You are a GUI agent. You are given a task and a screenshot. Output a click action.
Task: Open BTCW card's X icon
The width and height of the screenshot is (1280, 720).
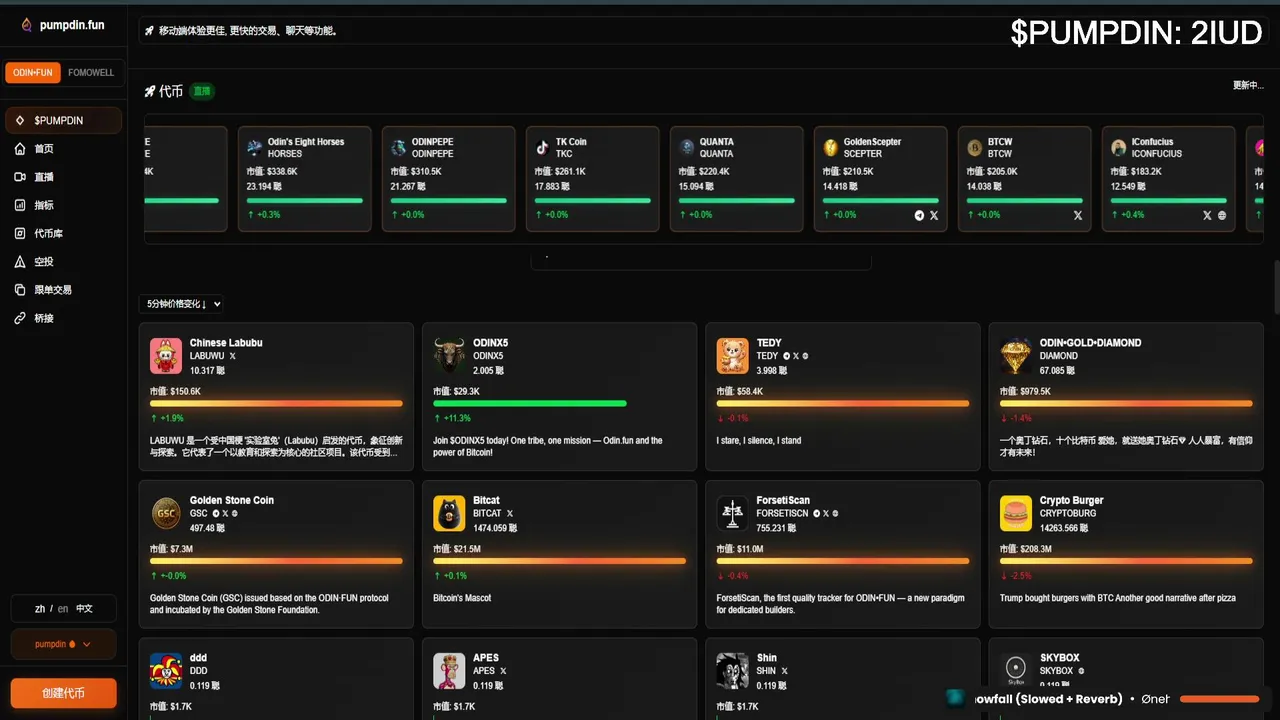(x=1078, y=215)
